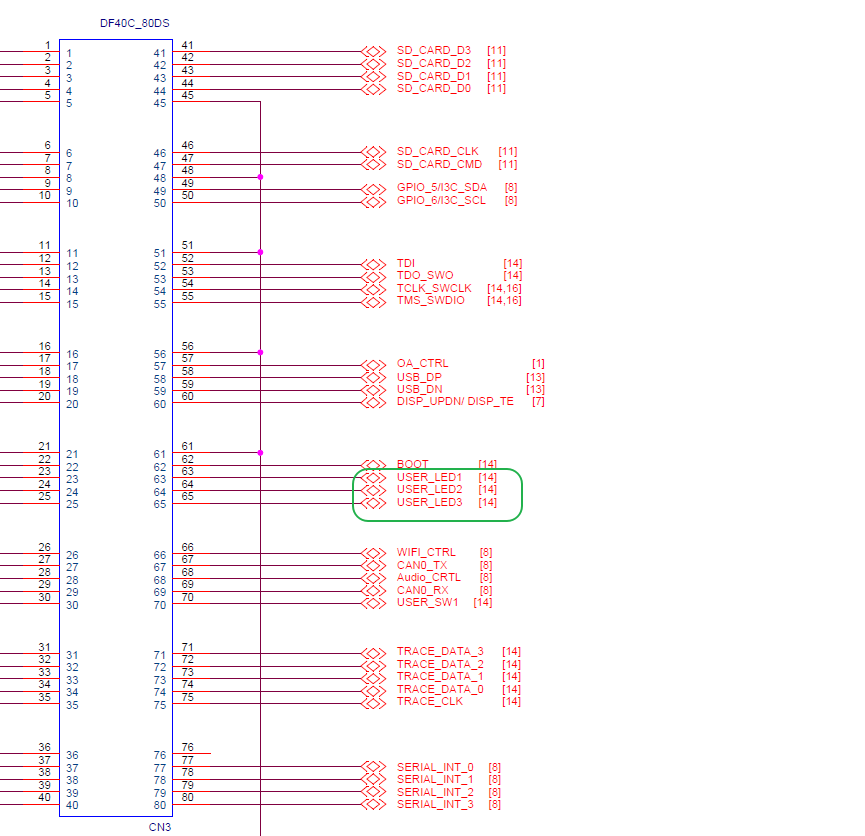Select the DISP_UPDN/ DISP_TE net label
Viewport: 865px width, 836px height.
(455, 402)
